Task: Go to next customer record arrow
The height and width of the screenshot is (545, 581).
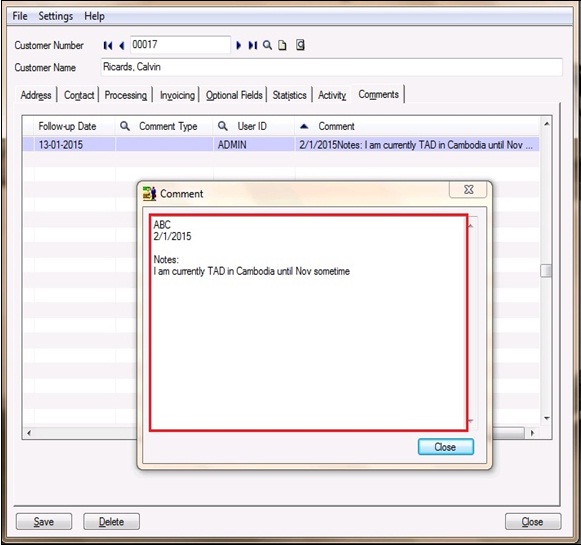Action: [238, 46]
